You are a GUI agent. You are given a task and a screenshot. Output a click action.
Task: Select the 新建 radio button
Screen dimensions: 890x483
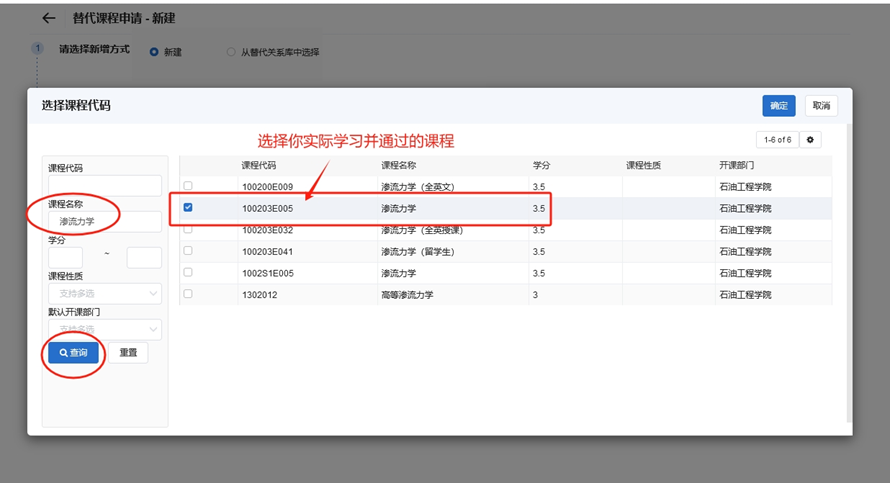point(154,52)
